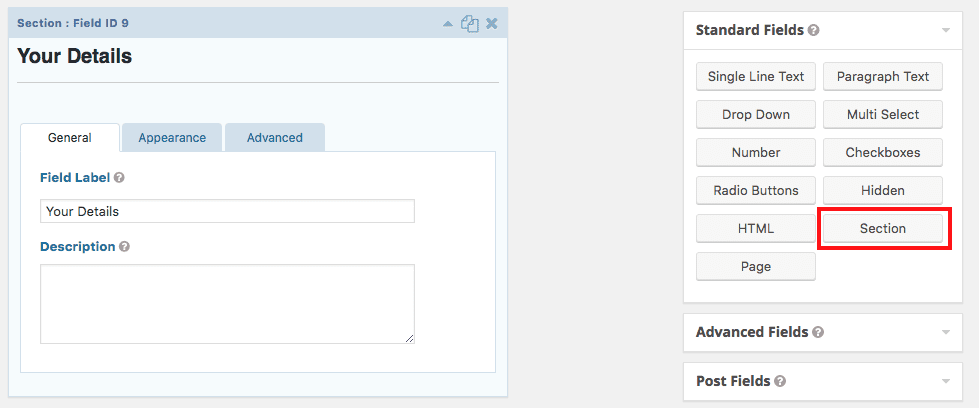Click the Field Label text input
The height and width of the screenshot is (408, 979).
(227, 211)
